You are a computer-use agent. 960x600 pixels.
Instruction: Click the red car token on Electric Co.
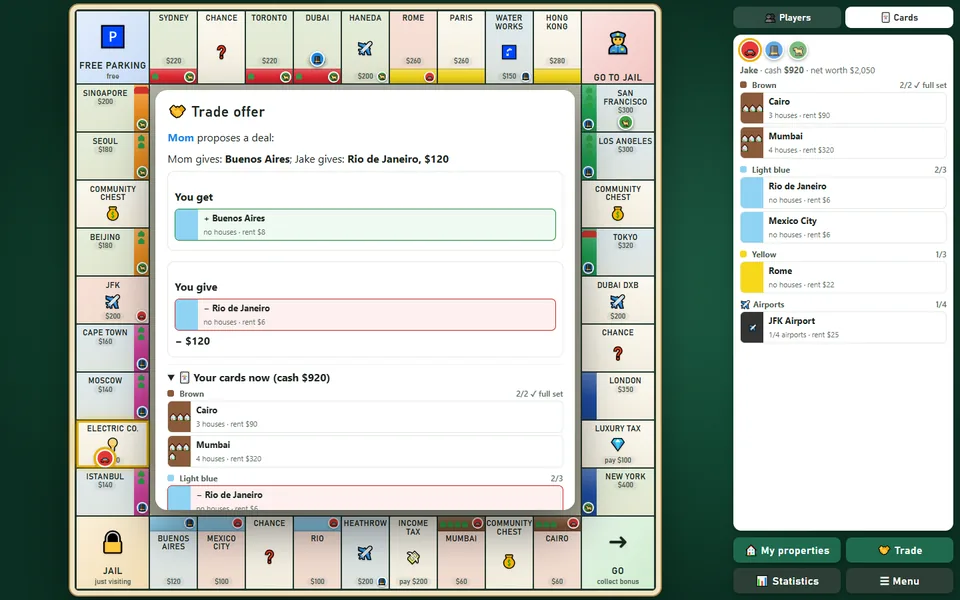105,458
